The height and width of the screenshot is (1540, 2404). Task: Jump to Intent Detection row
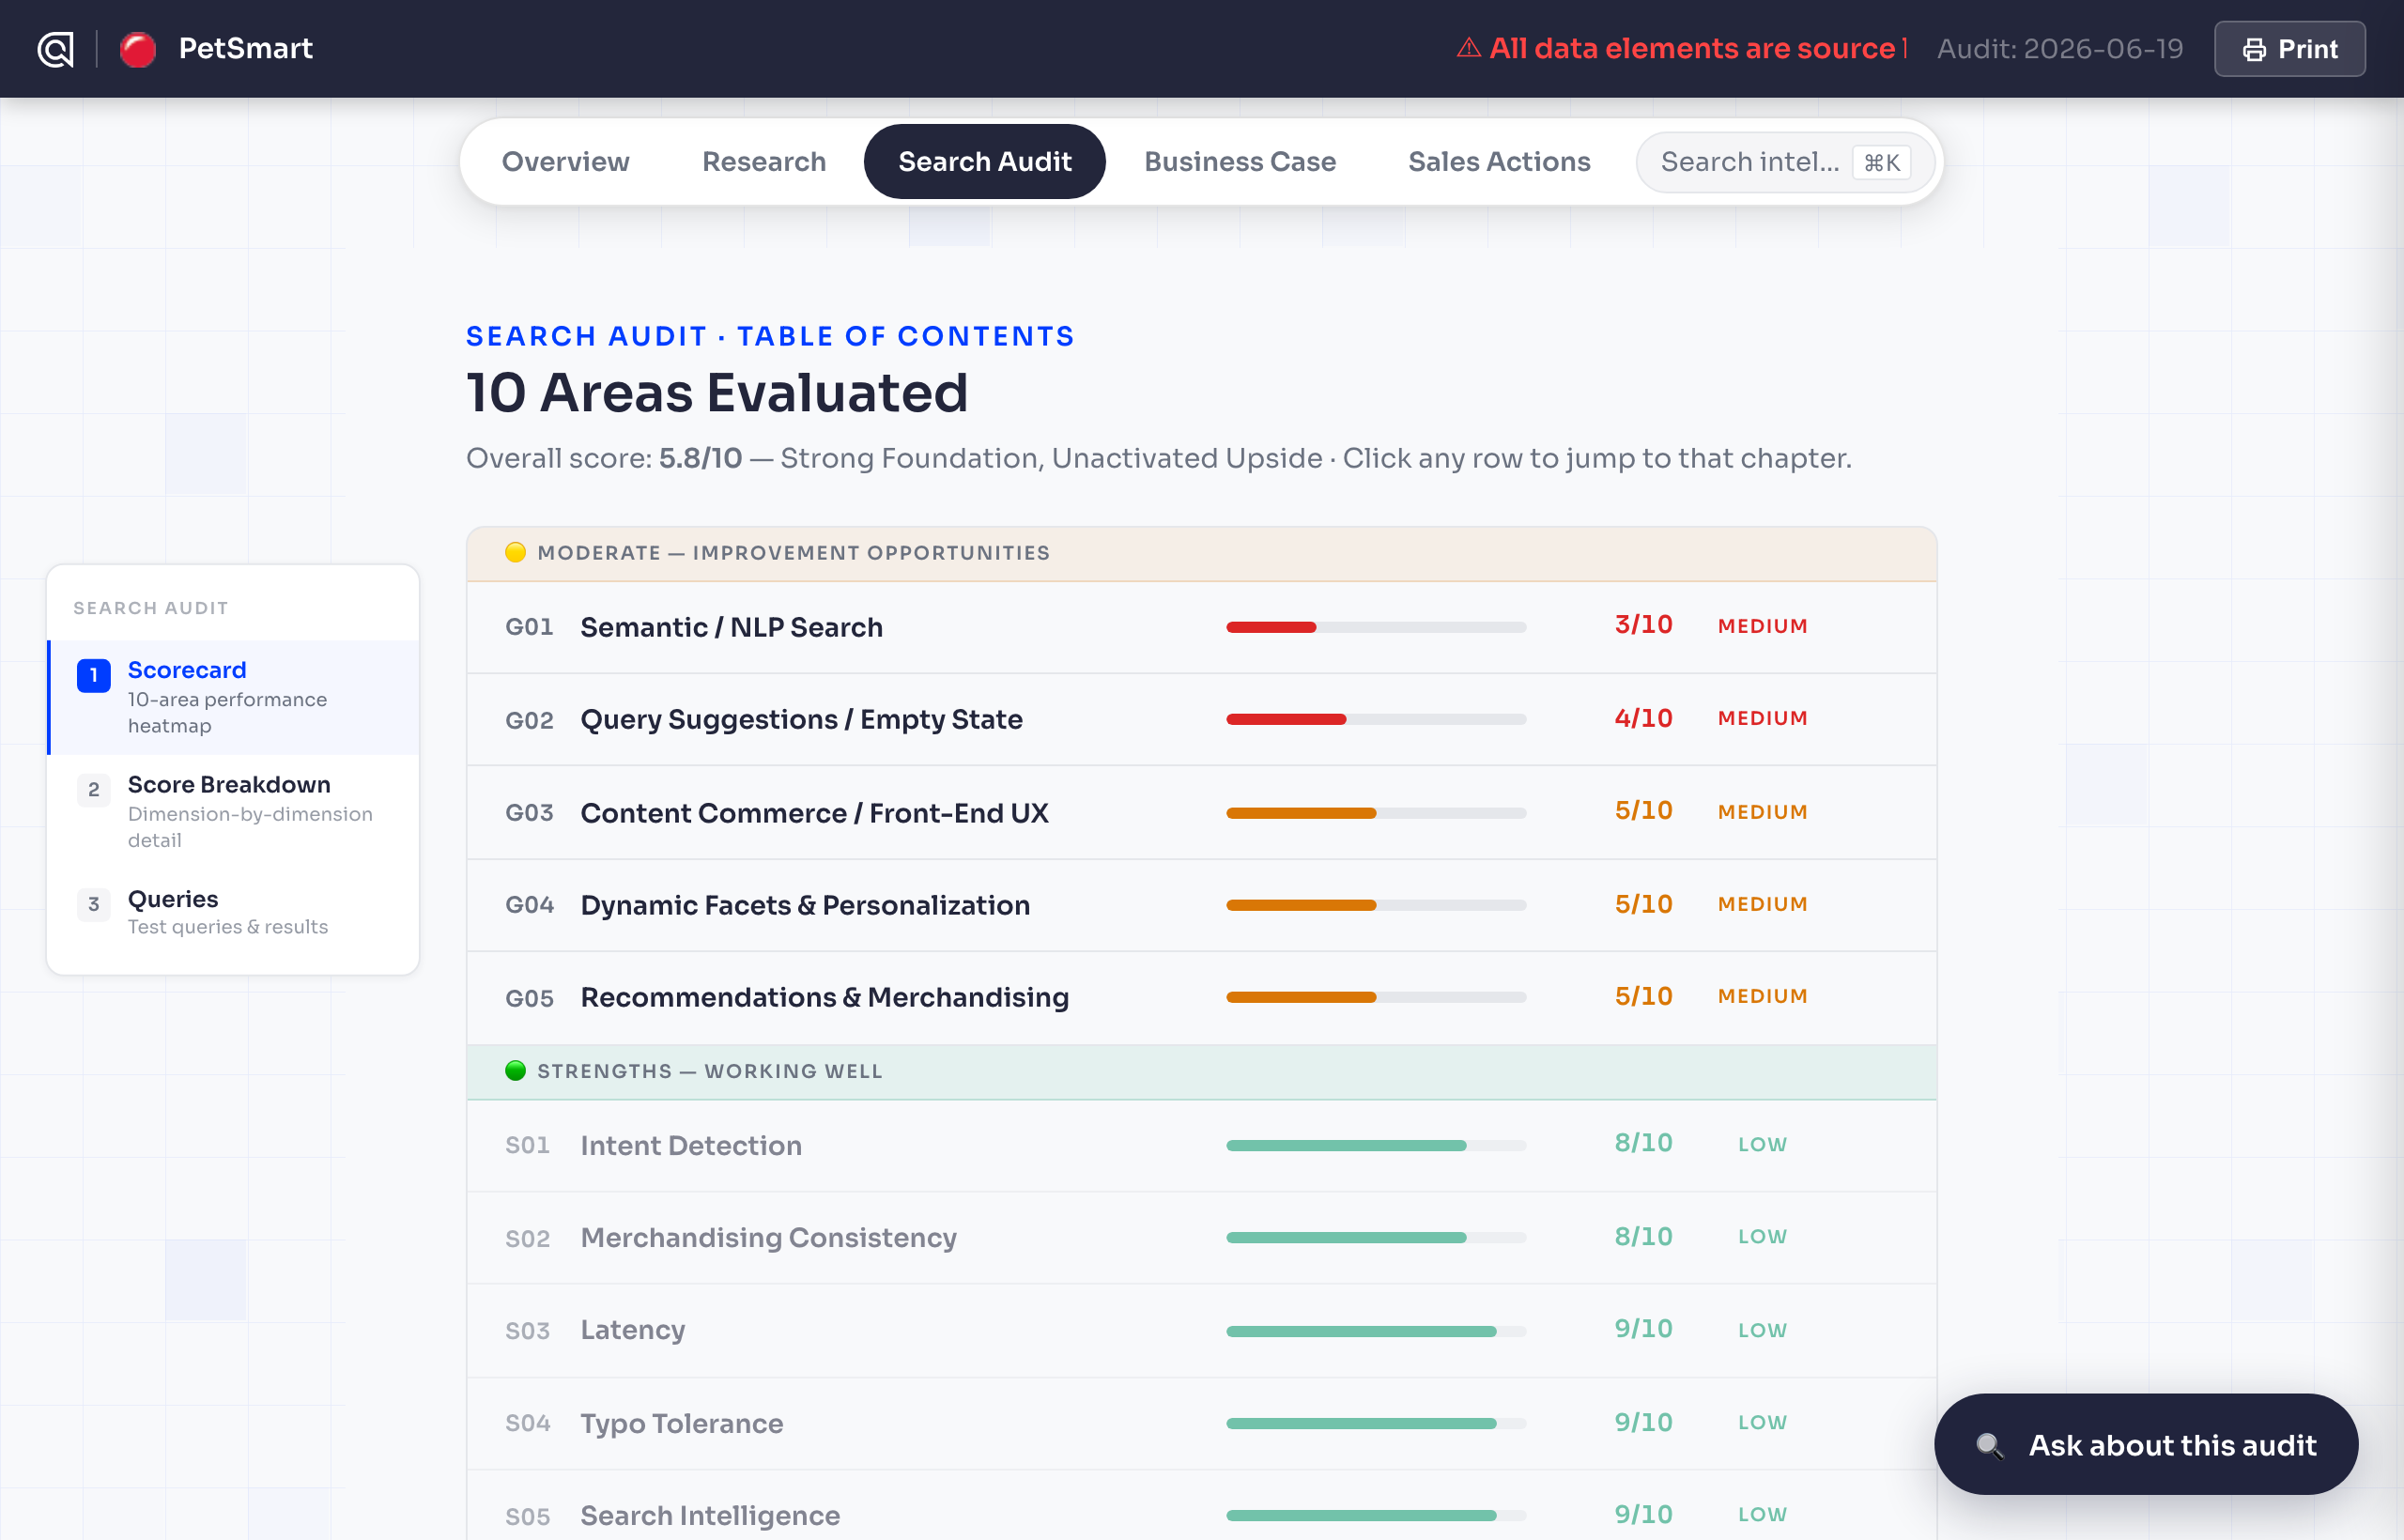(1201, 1145)
